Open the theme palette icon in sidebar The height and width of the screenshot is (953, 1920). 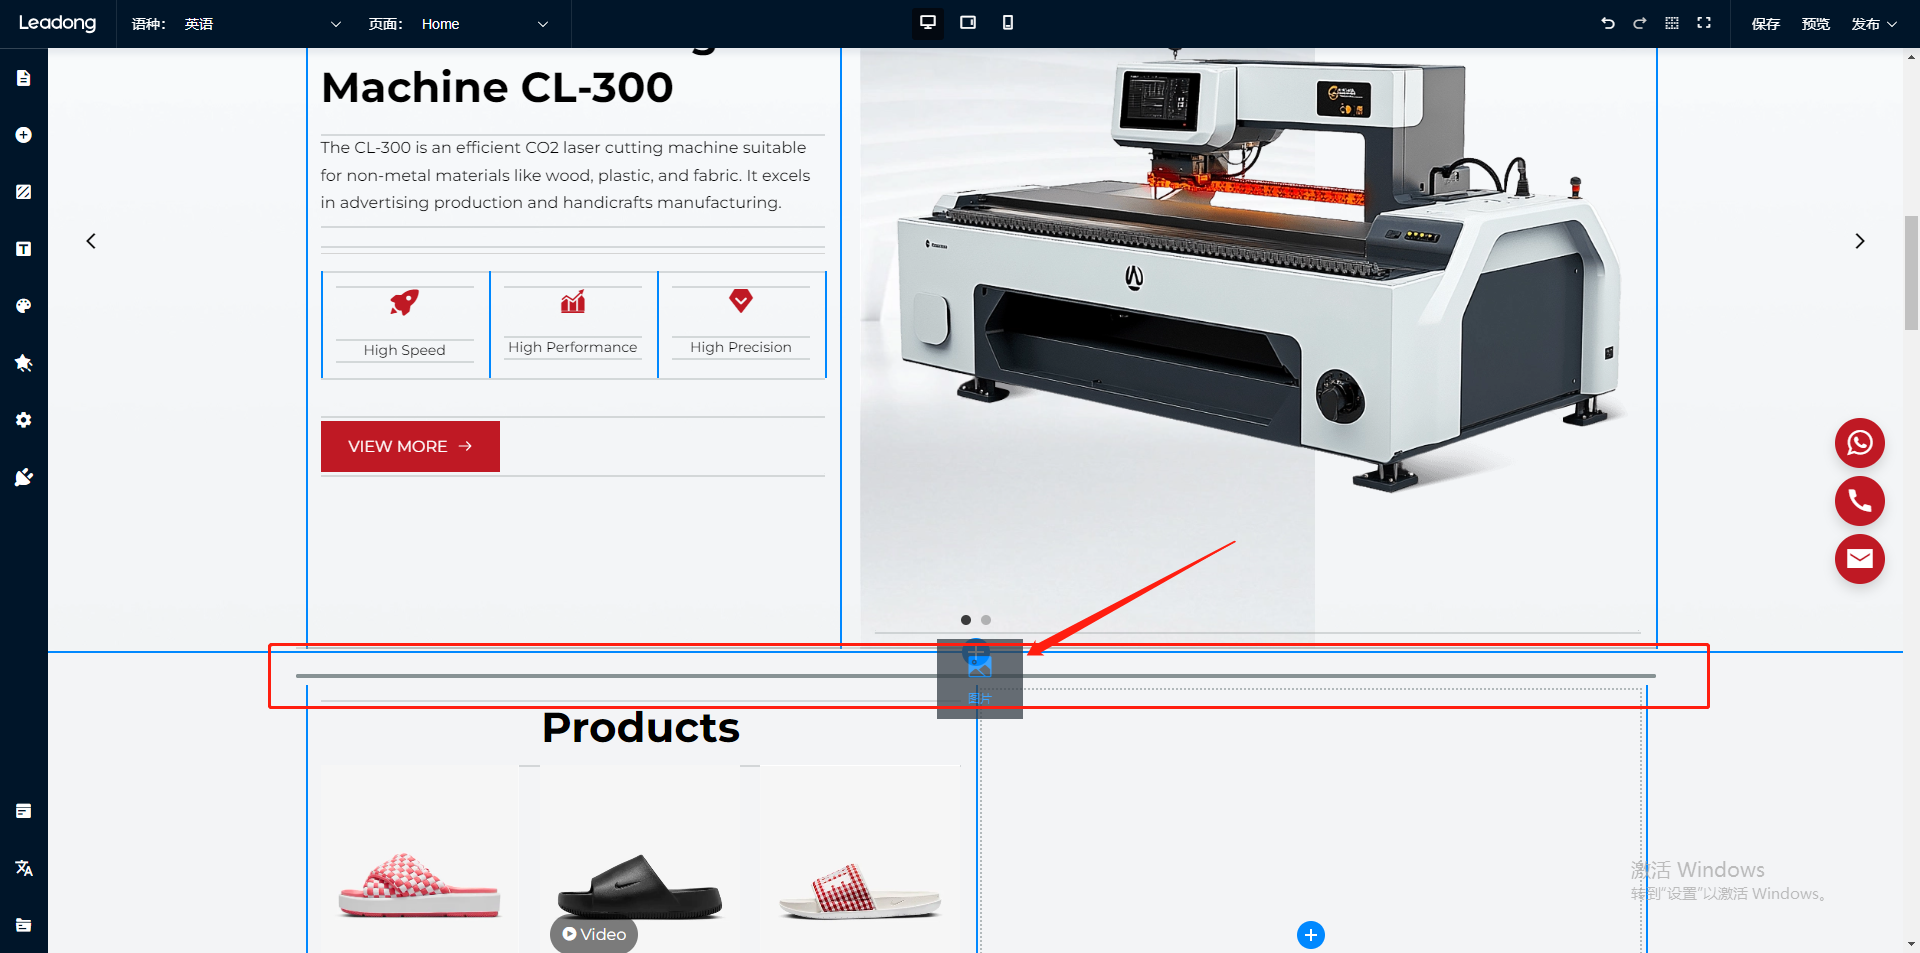[24, 306]
